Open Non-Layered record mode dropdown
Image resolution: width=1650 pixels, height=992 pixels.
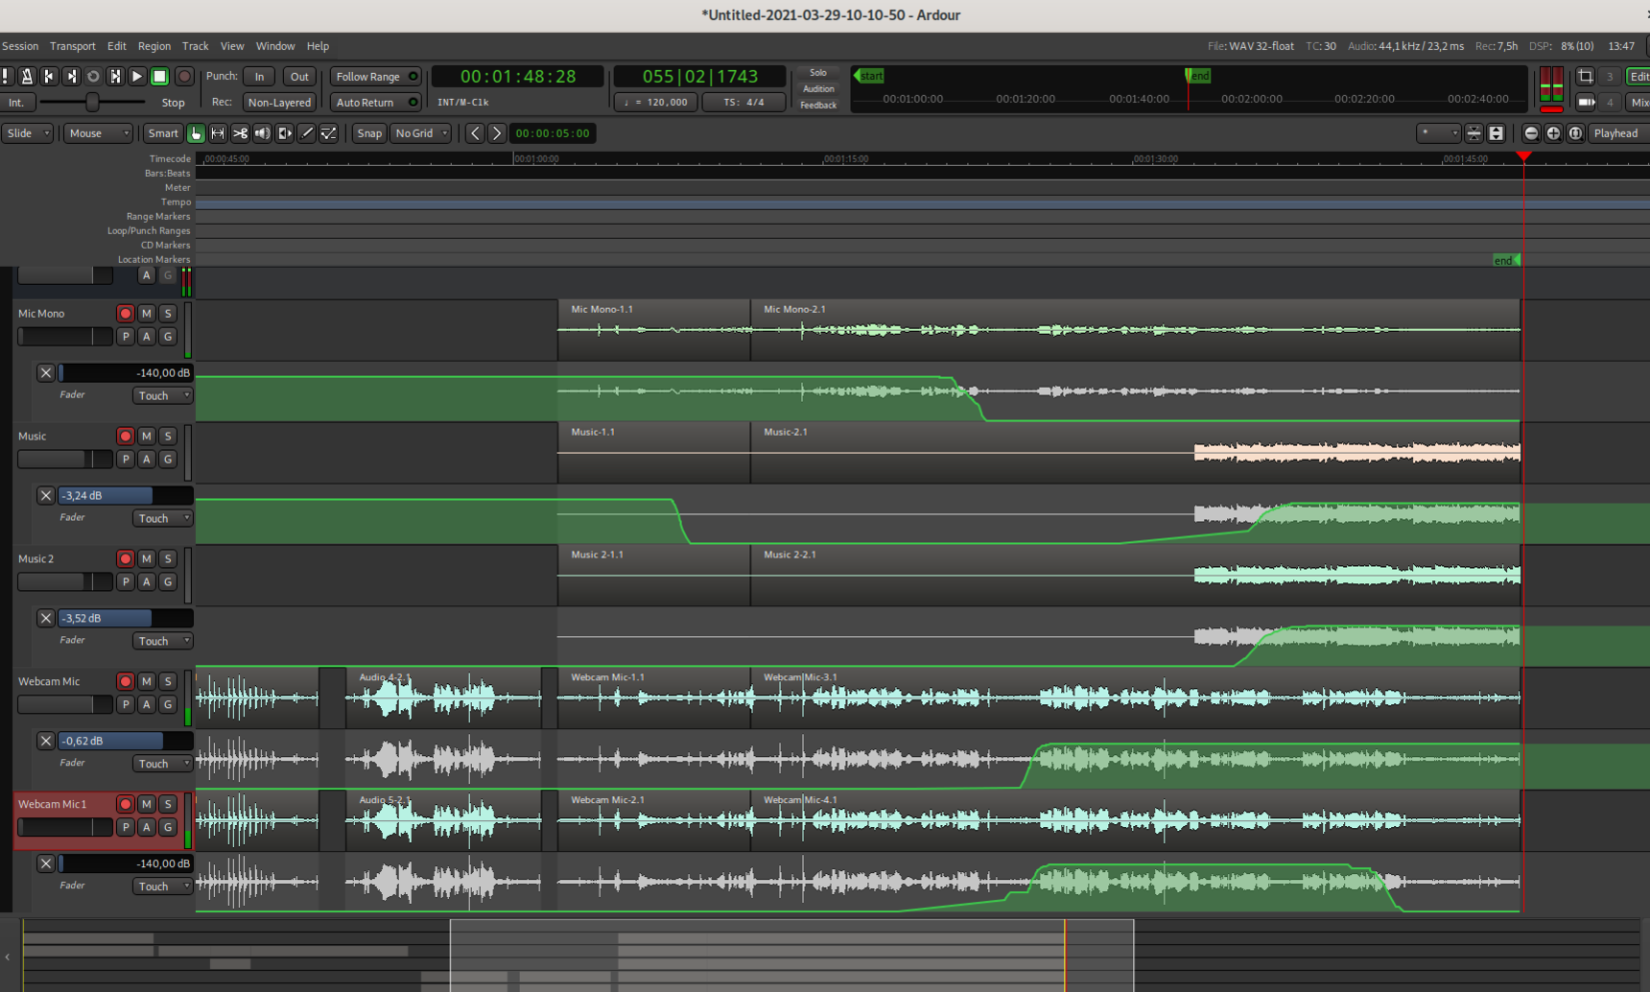click(279, 102)
